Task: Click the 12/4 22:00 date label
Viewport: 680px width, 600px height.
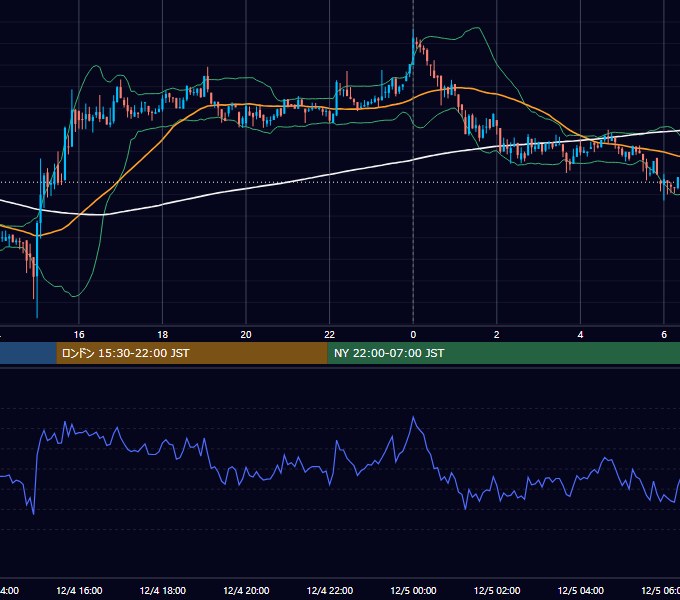Action: [x=330, y=590]
